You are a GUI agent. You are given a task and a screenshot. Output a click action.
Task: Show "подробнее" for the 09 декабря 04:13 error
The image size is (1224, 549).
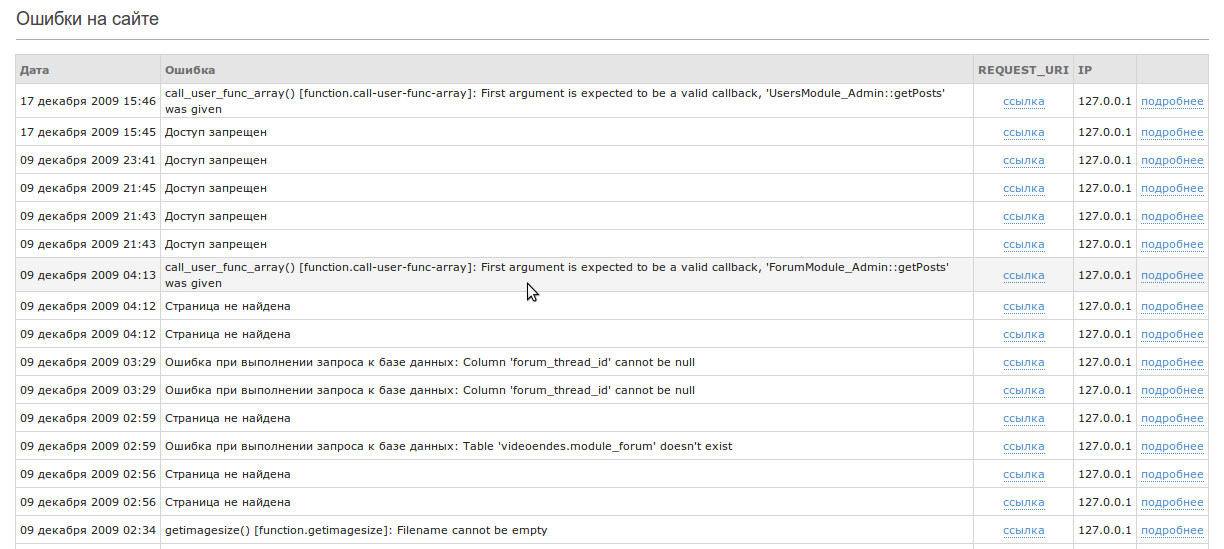[1172, 275]
